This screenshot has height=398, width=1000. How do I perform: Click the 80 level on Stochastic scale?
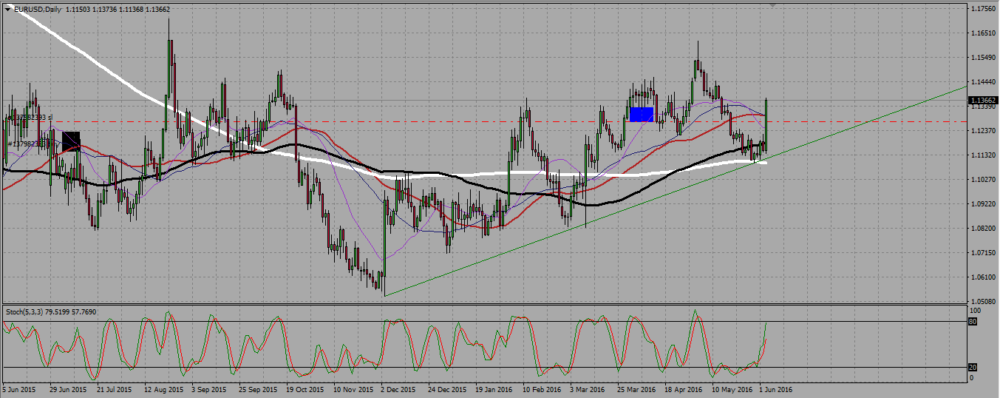coord(973,322)
